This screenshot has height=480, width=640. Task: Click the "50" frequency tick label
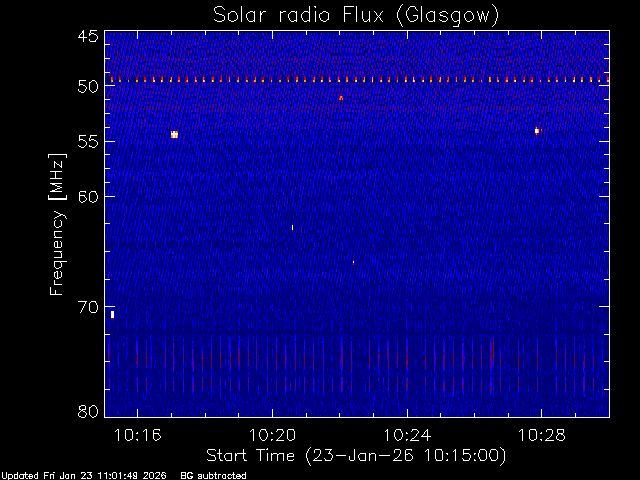(x=88, y=87)
